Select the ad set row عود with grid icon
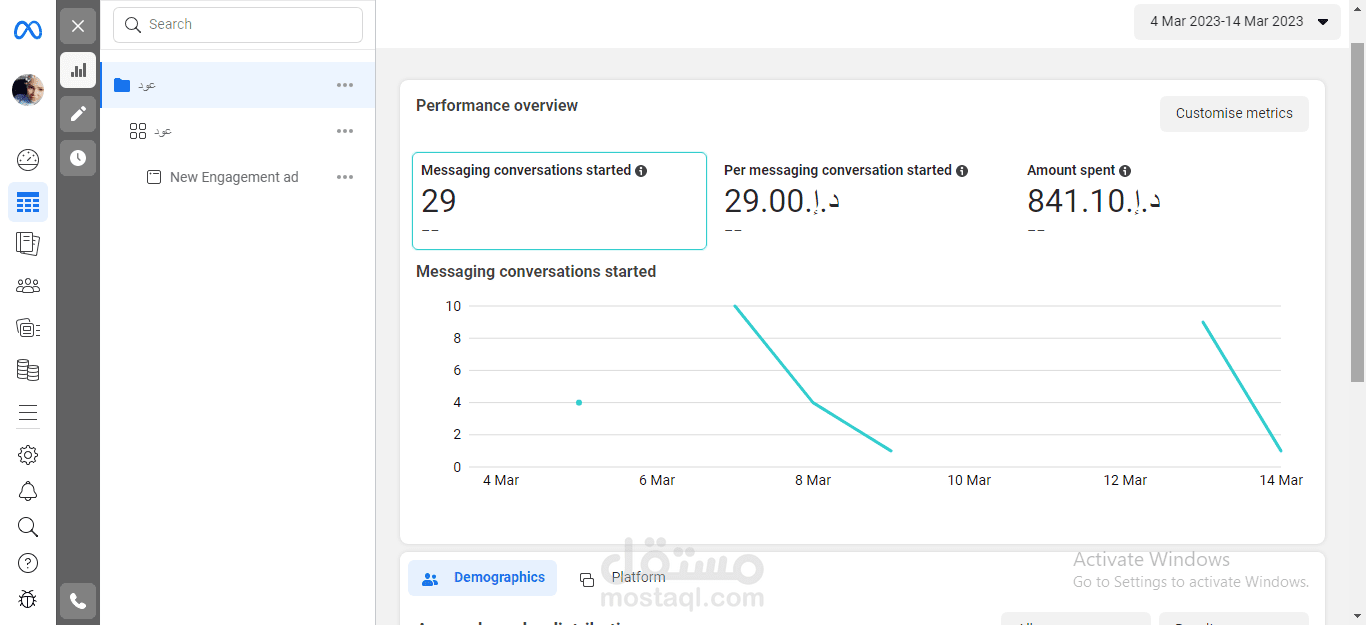 (x=238, y=131)
